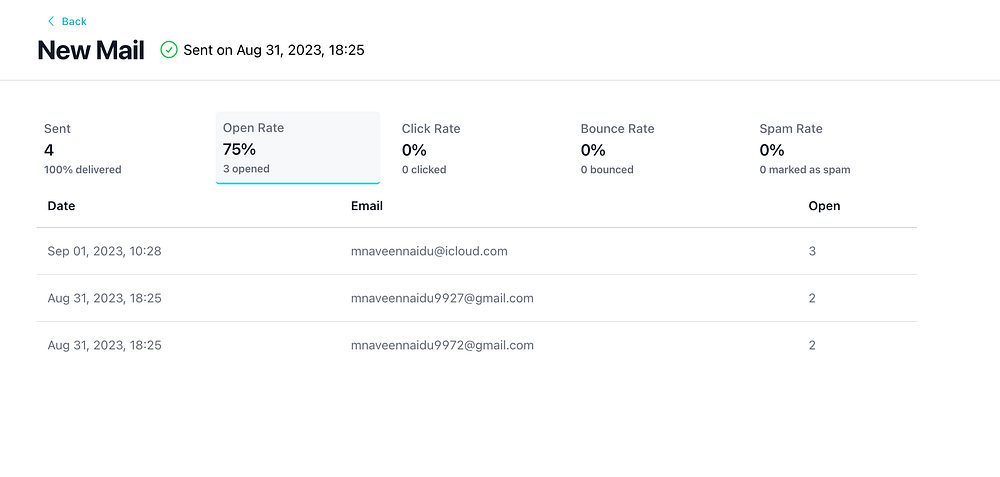Click the Sent on Aug 31 status text
This screenshot has width=1000, height=477.
pyautogui.click(x=273, y=50)
